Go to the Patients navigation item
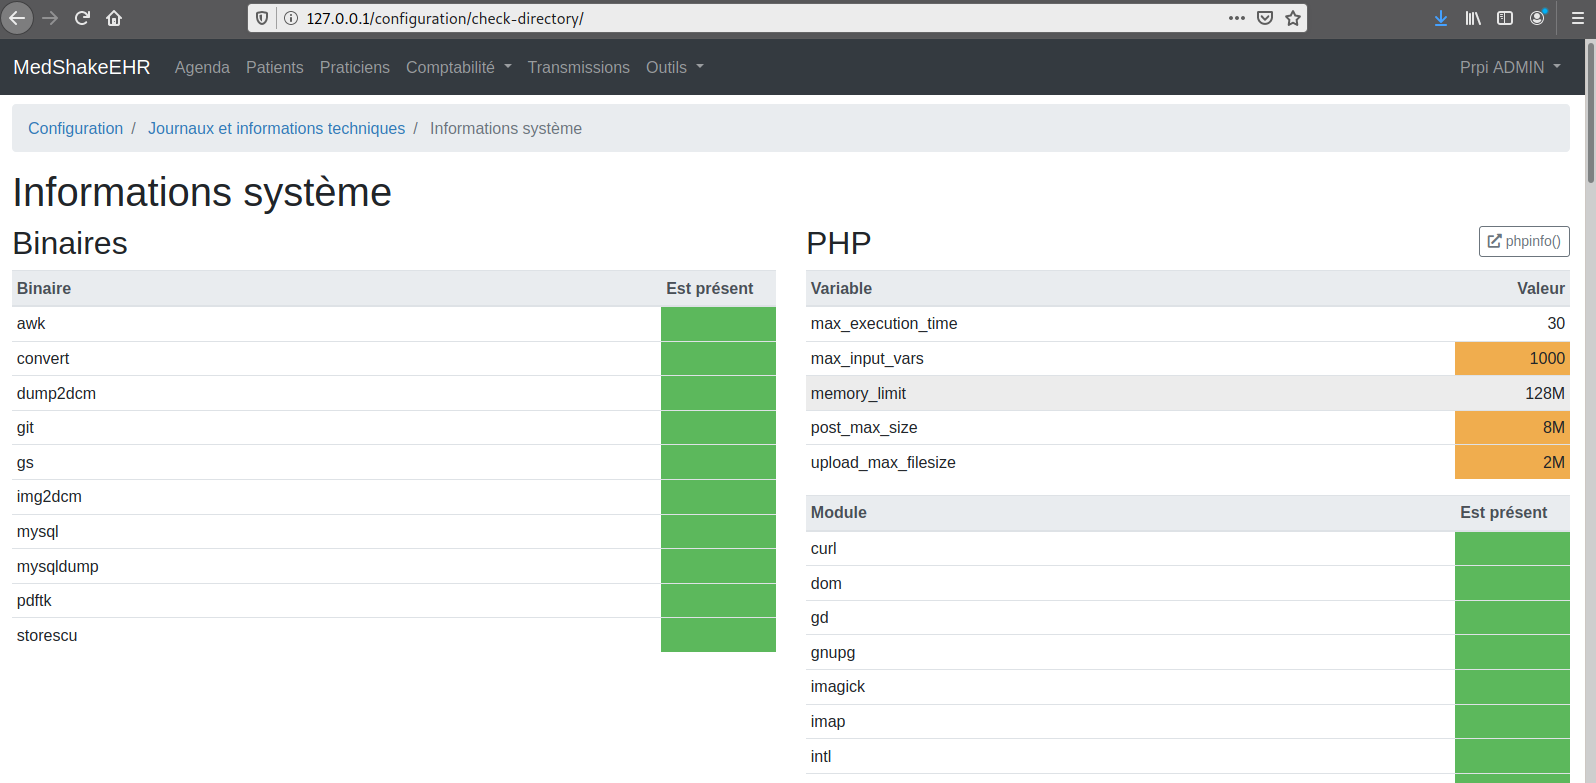 [x=274, y=67]
